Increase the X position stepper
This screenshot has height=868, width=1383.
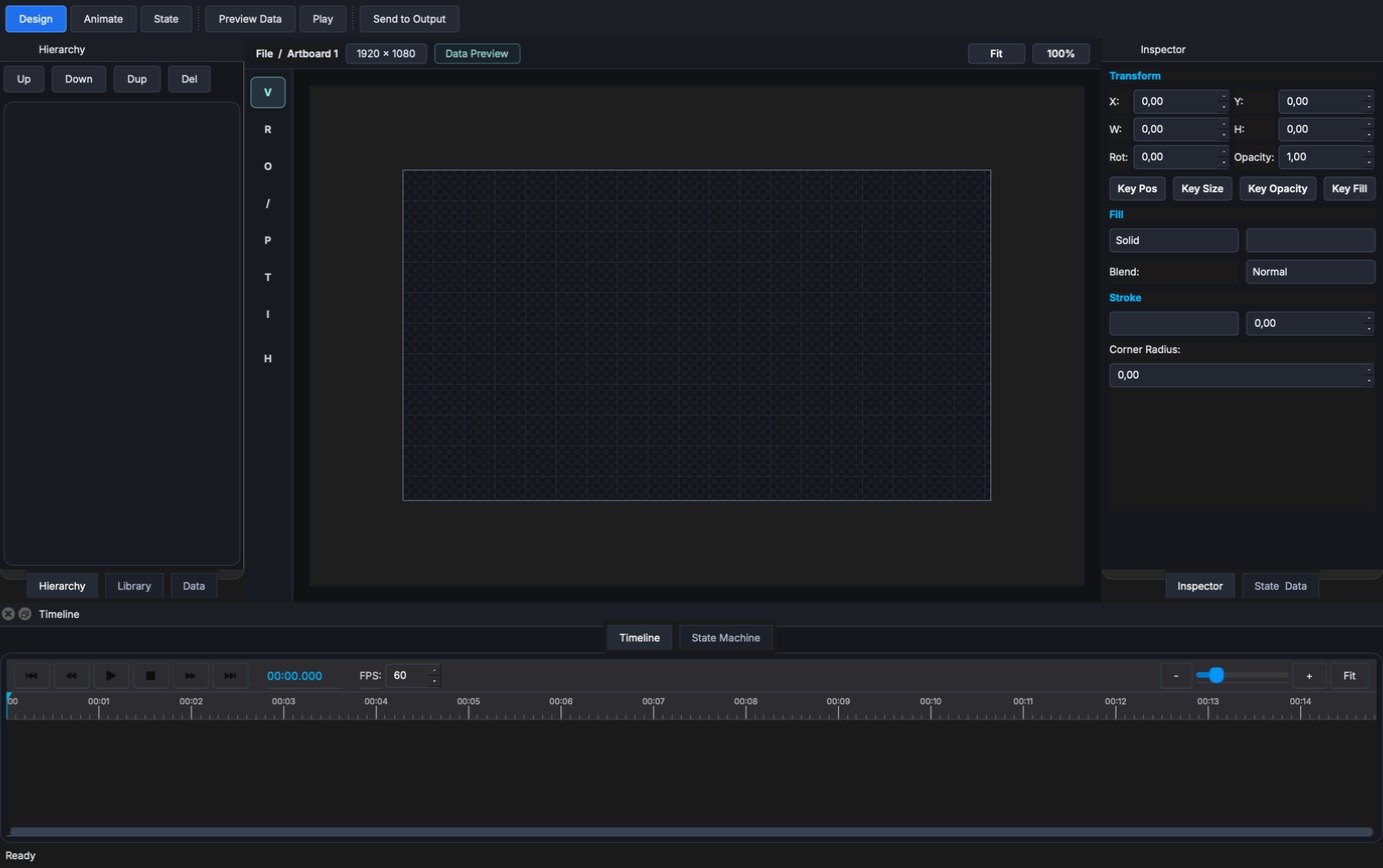coord(1224,96)
